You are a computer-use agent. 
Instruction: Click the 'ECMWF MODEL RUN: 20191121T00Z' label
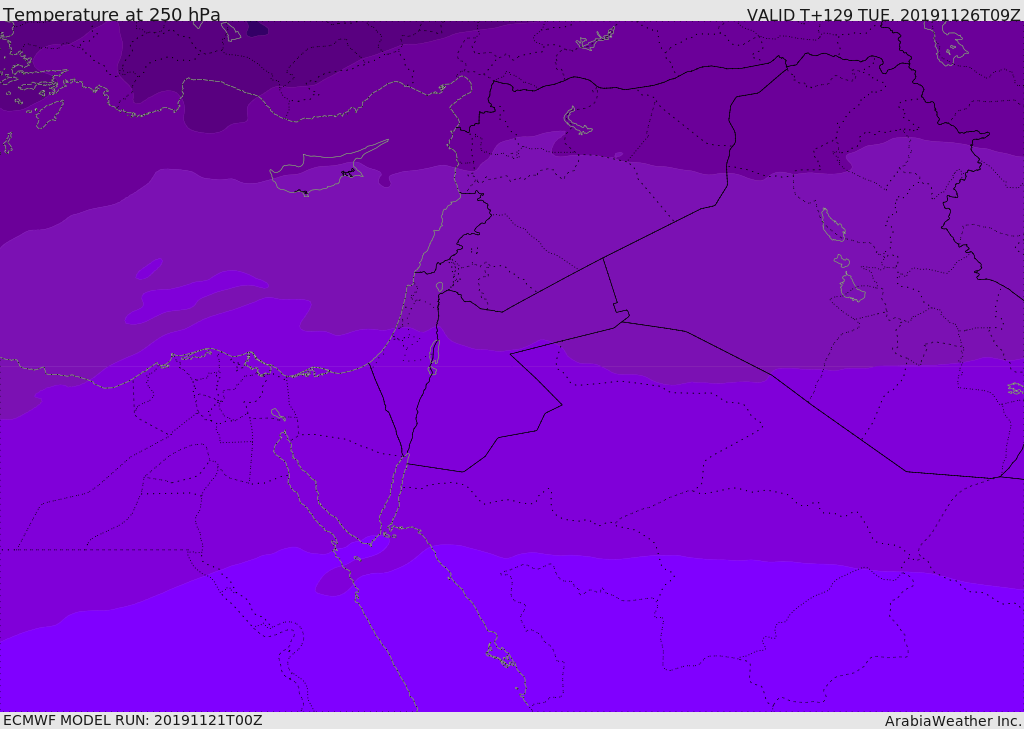pos(133,720)
